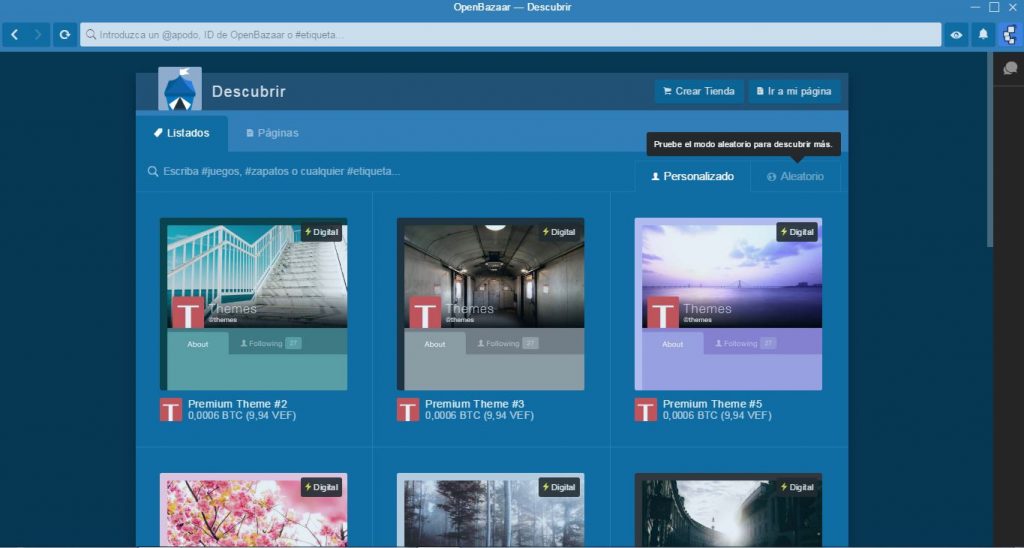The image size is (1024, 548).
Task: Click price 0,0006 BTC under Premium Theme #3
Action: tap(453, 415)
